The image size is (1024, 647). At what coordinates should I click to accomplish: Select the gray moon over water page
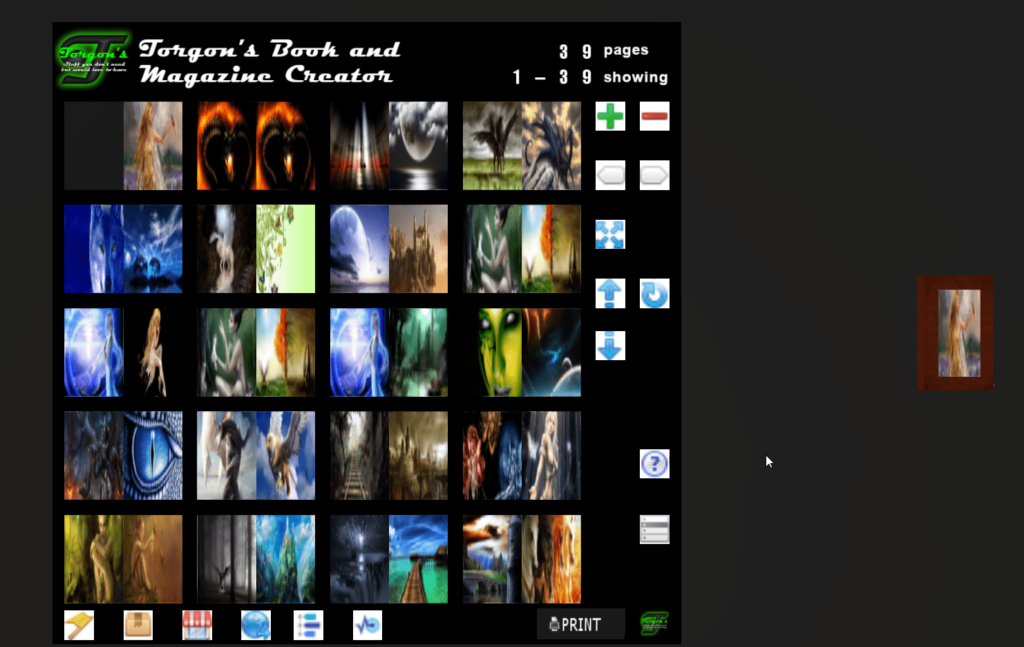(419, 146)
